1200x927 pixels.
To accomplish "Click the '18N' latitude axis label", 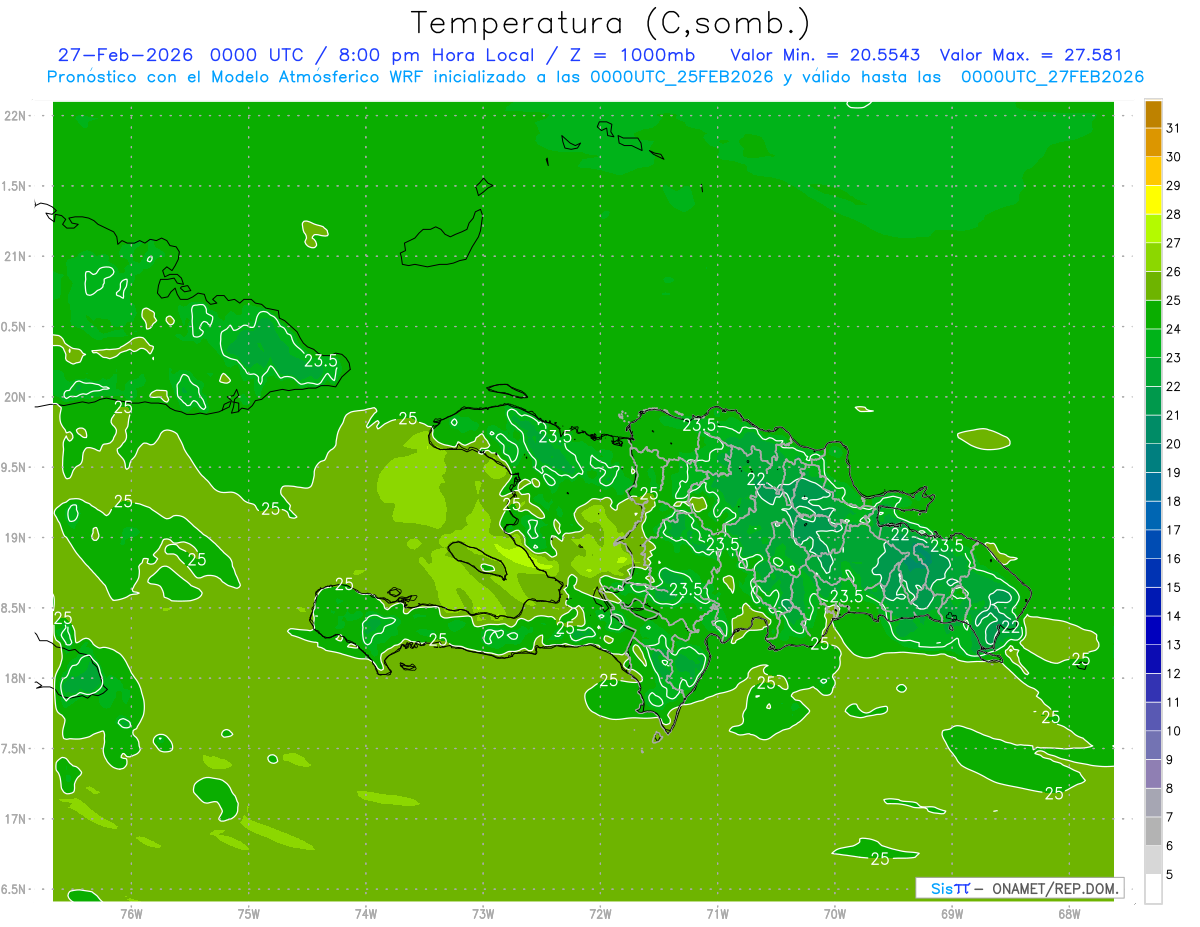I will click(16, 678).
